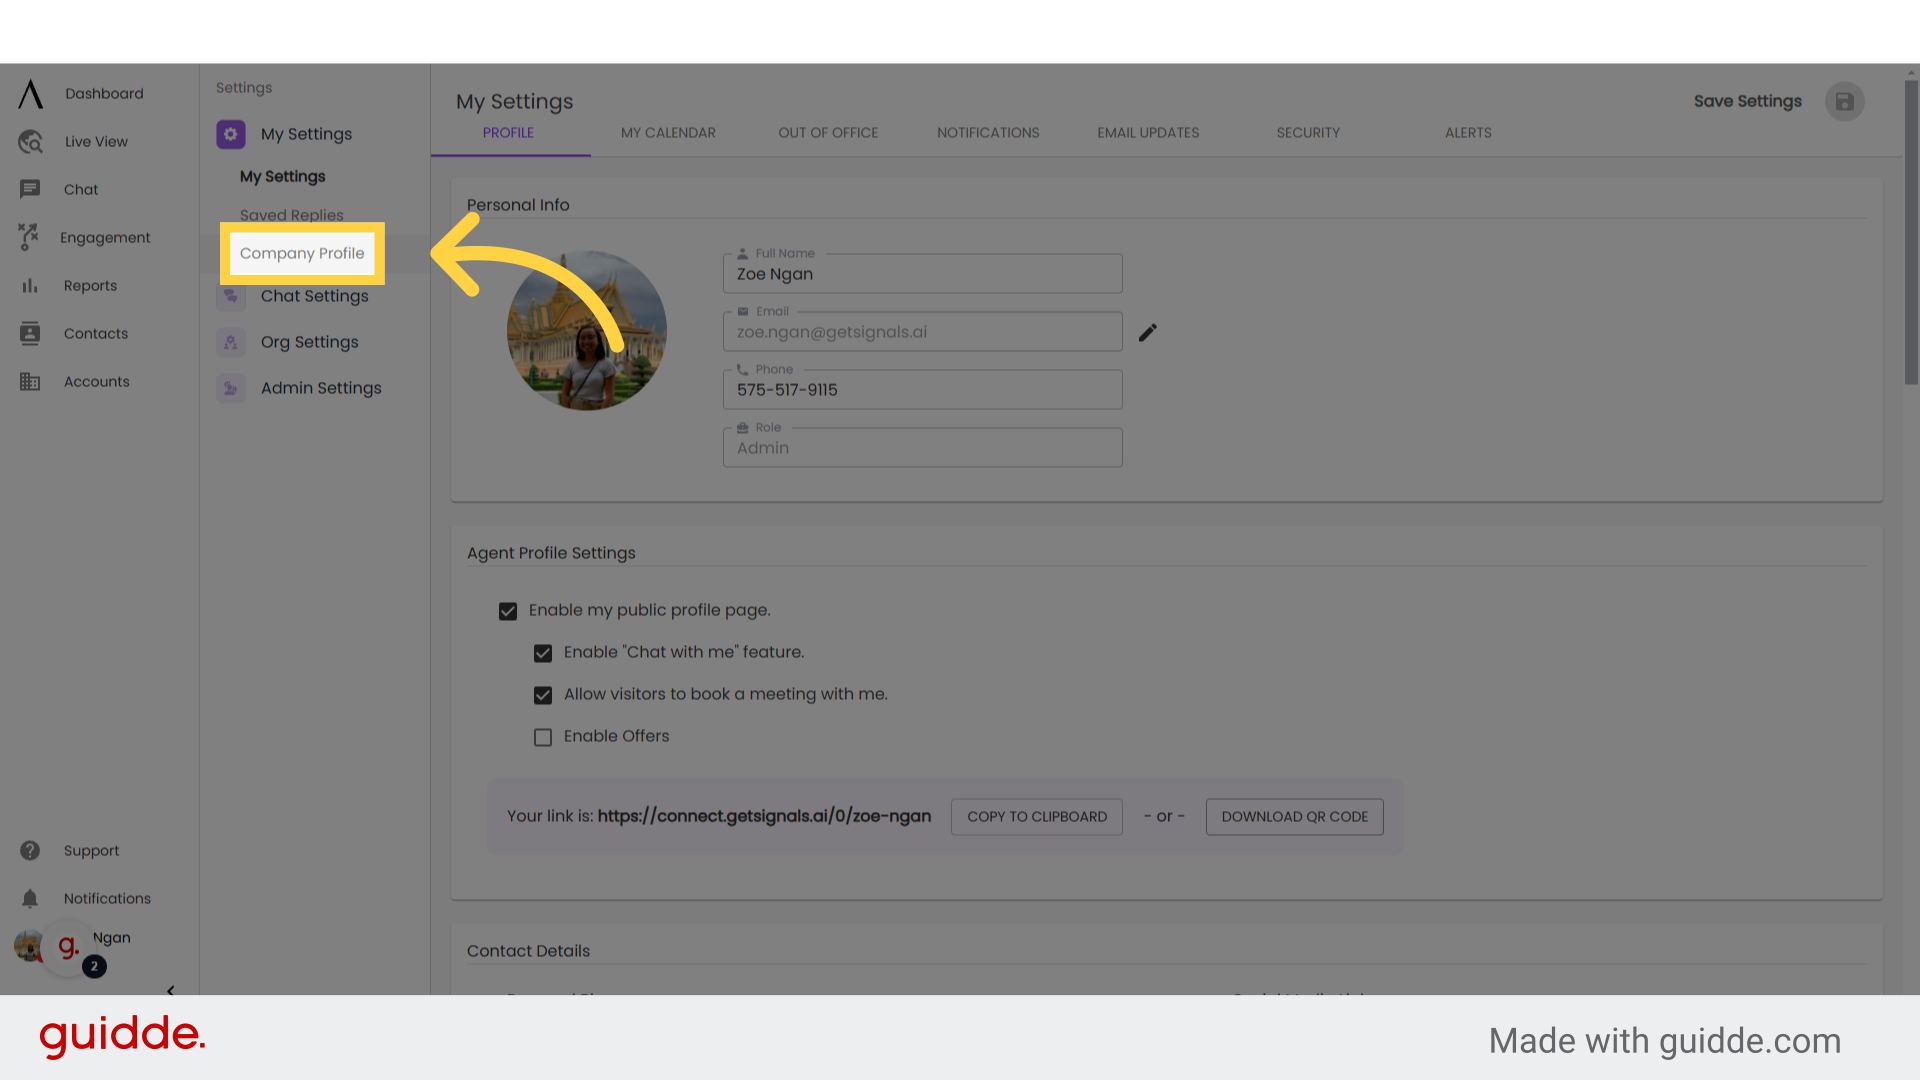Screen dimensions: 1920x1080
Task: Open Saved Replies in settings menu
Action: click(x=292, y=215)
